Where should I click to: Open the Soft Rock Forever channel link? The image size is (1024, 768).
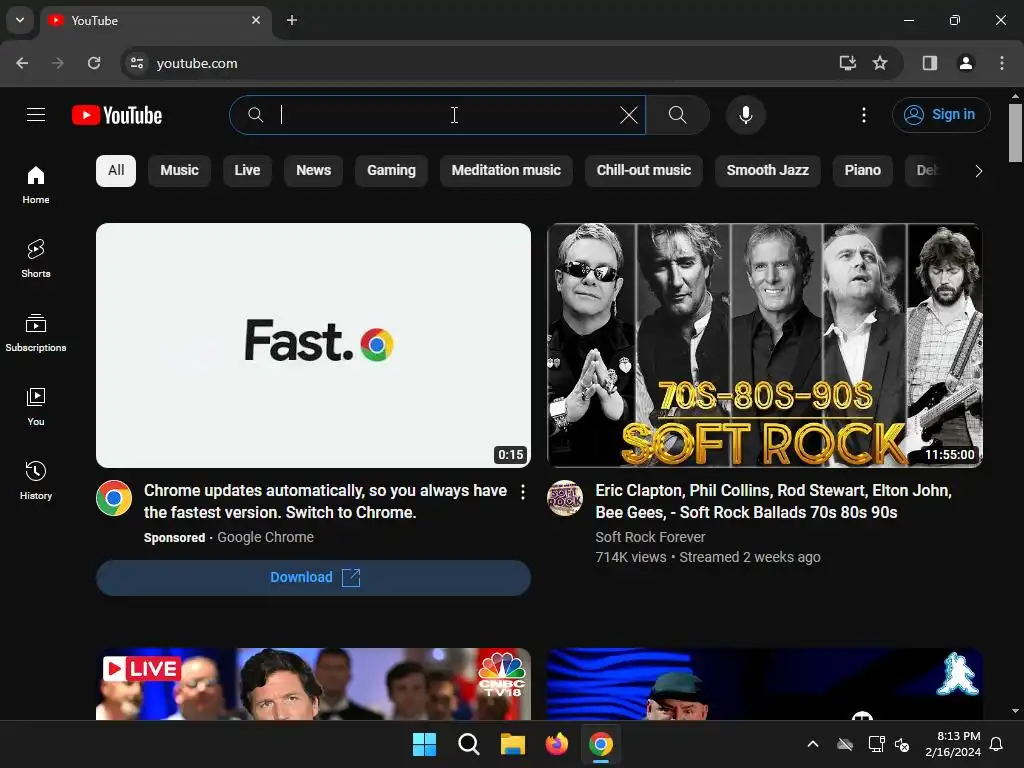(650, 537)
